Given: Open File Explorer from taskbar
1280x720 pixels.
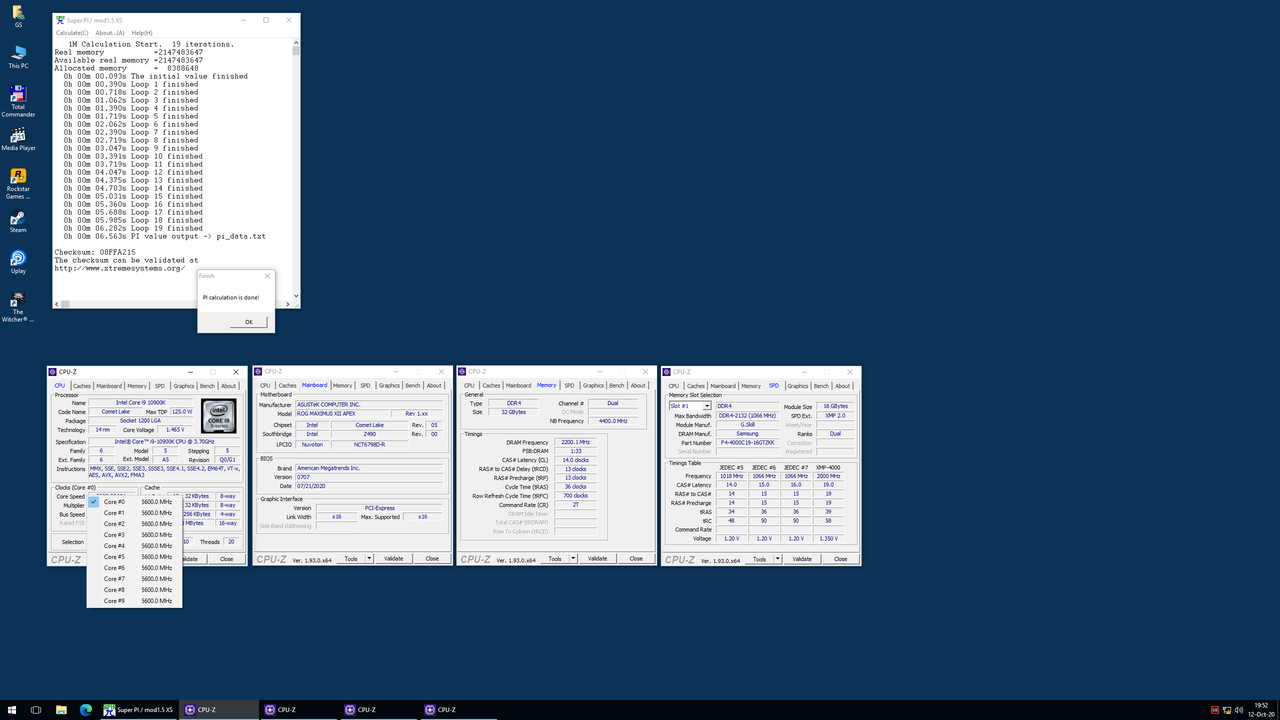Looking at the screenshot, I should coord(61,710).
